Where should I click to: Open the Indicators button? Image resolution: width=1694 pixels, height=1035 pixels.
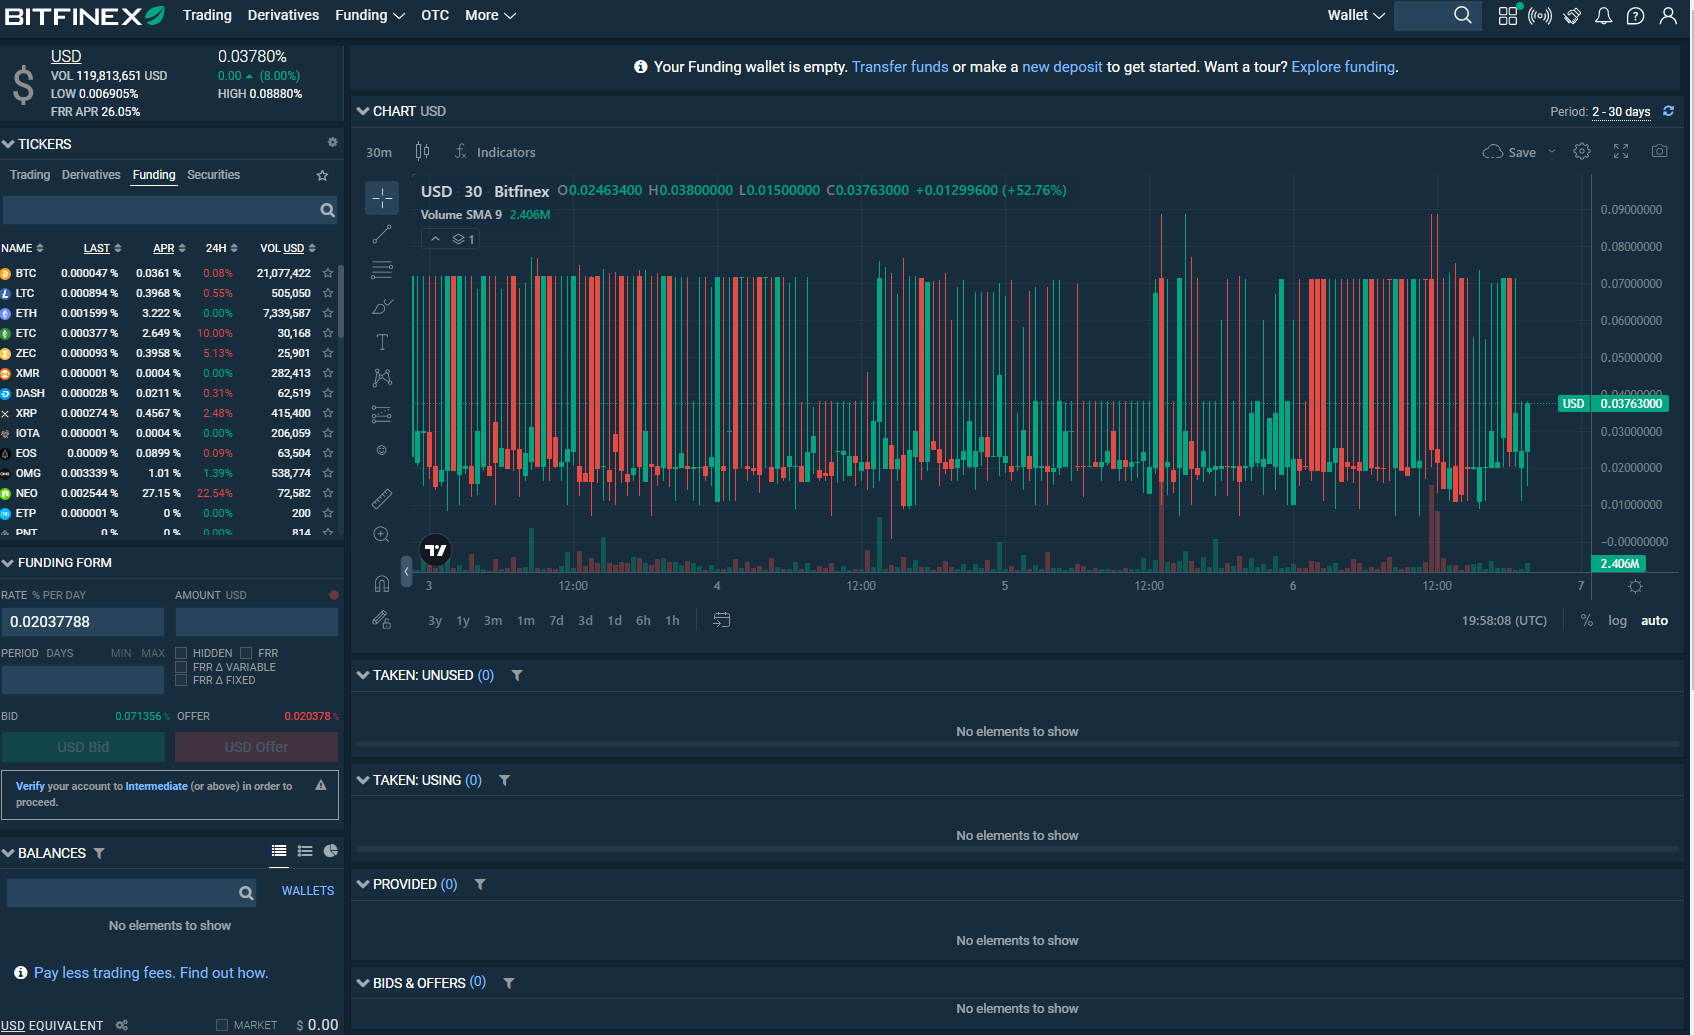pos(495,152)
